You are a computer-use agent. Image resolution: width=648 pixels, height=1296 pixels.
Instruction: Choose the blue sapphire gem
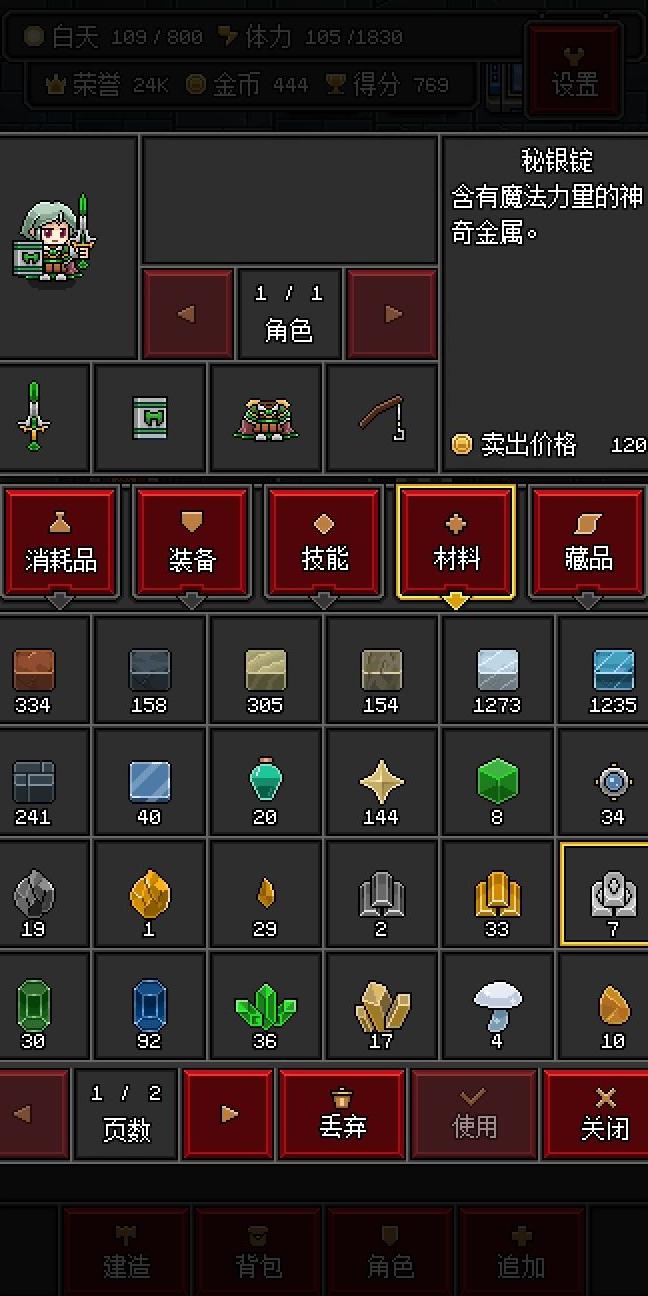pyautogui.click(x=150, y=1005)
